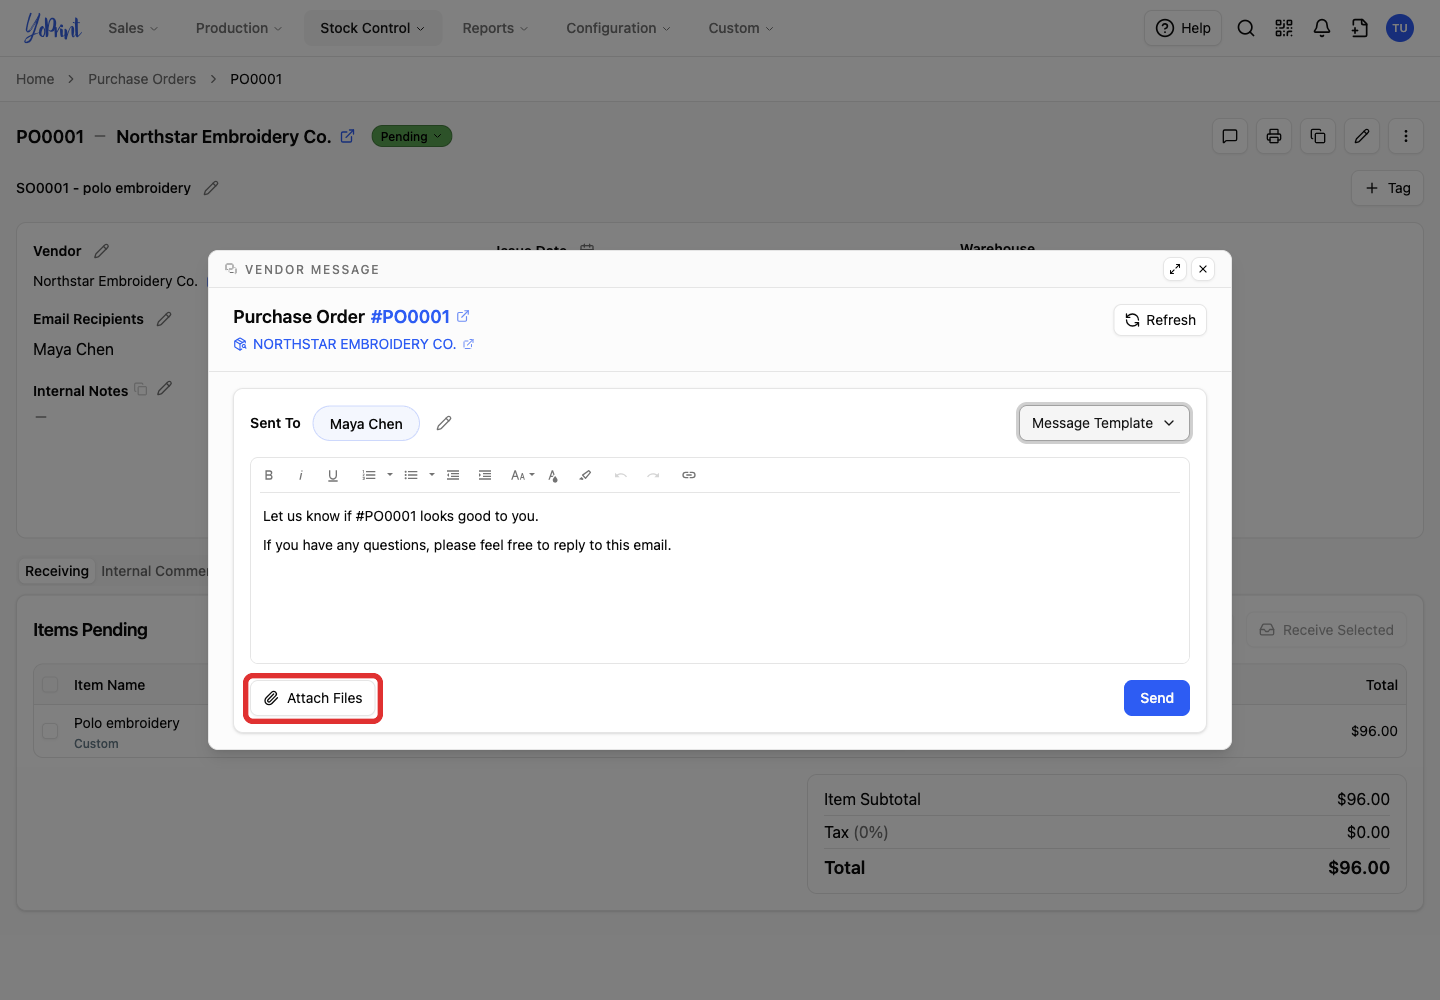Image resolution: width=1440 pixels, height=1000 pixels.
Task: Click the Attach Files button
Action: tap(313, 698)
